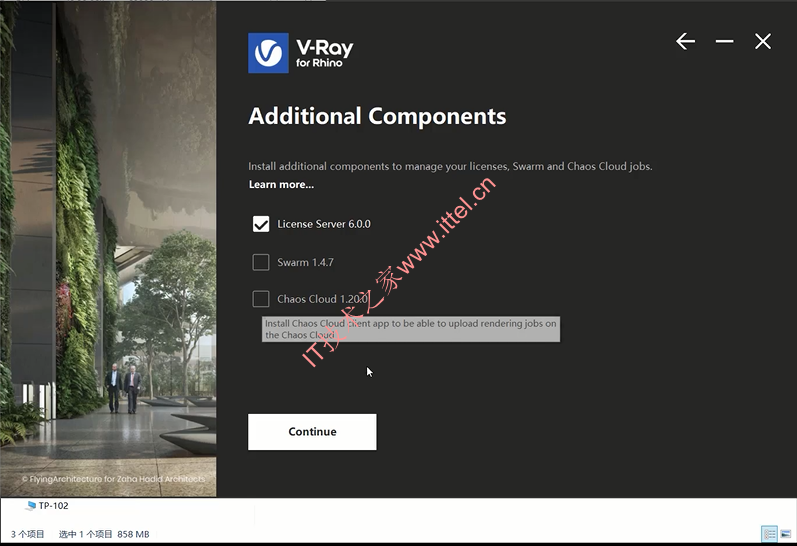Open the Learn more... link
The height and width of the screenshot is (546, 797).
pyautogui.click(x=281, y=185)
